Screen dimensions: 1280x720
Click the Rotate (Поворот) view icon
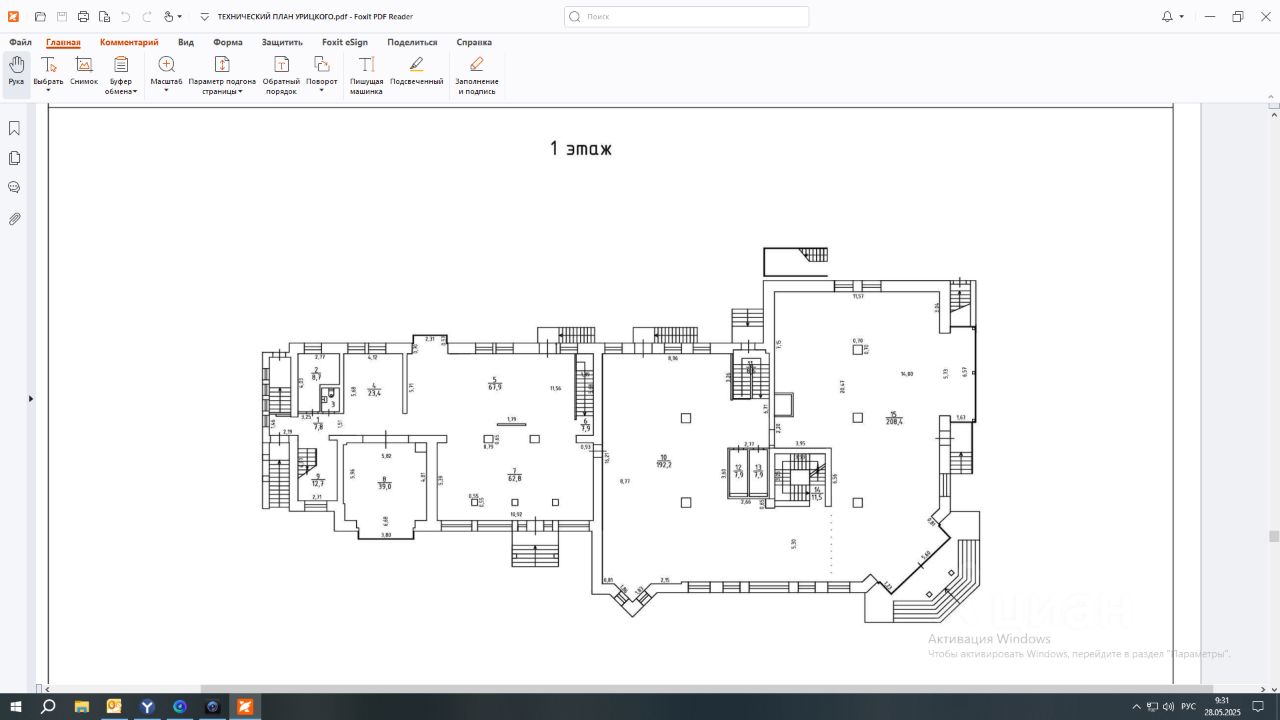[x=321, y=64]
